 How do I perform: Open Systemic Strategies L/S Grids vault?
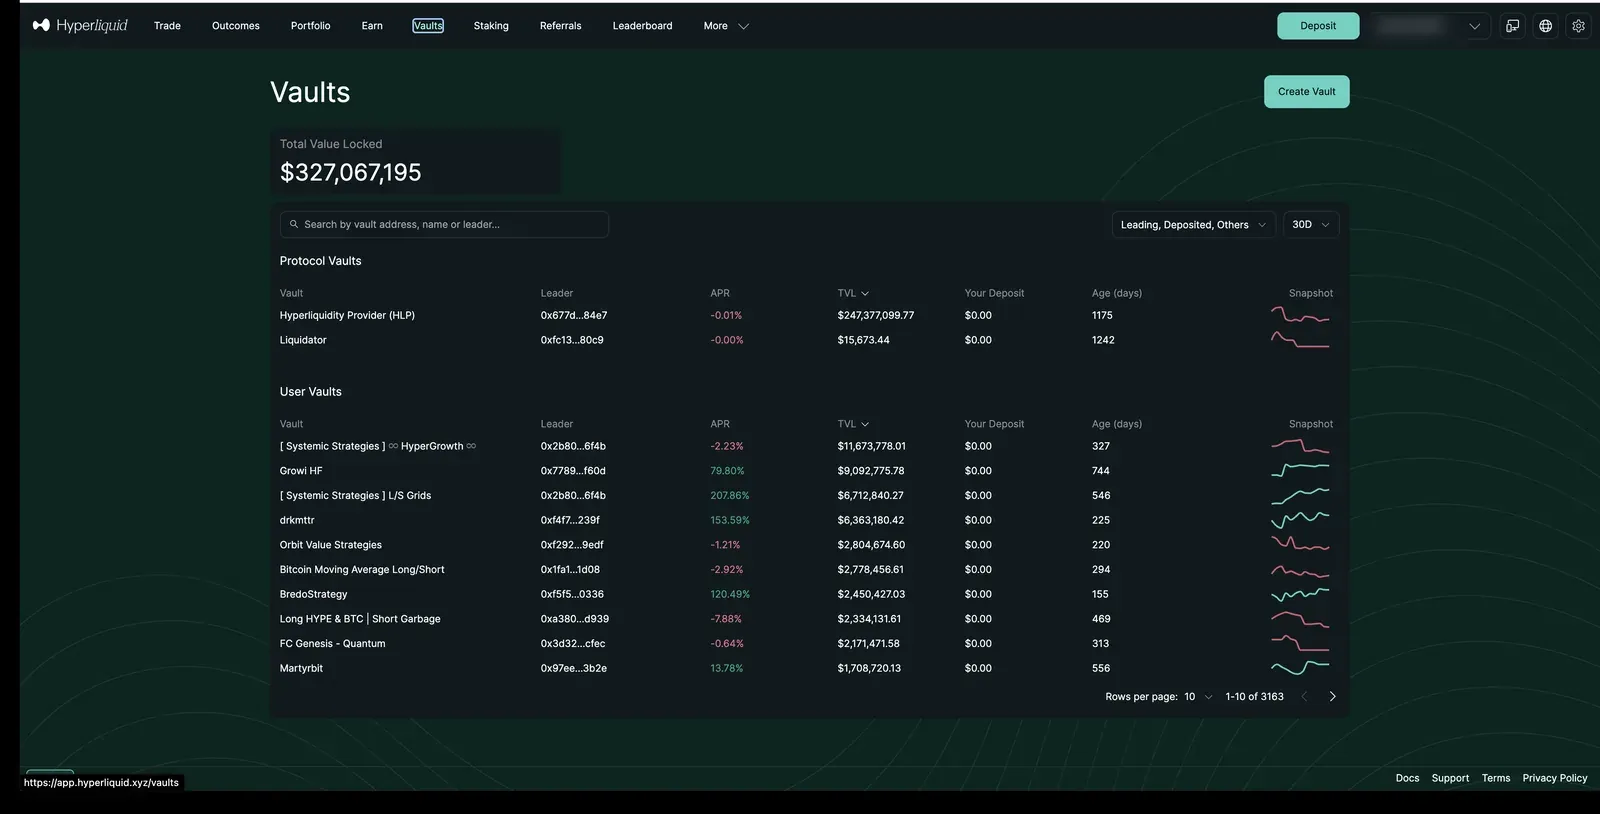(355, 495)
